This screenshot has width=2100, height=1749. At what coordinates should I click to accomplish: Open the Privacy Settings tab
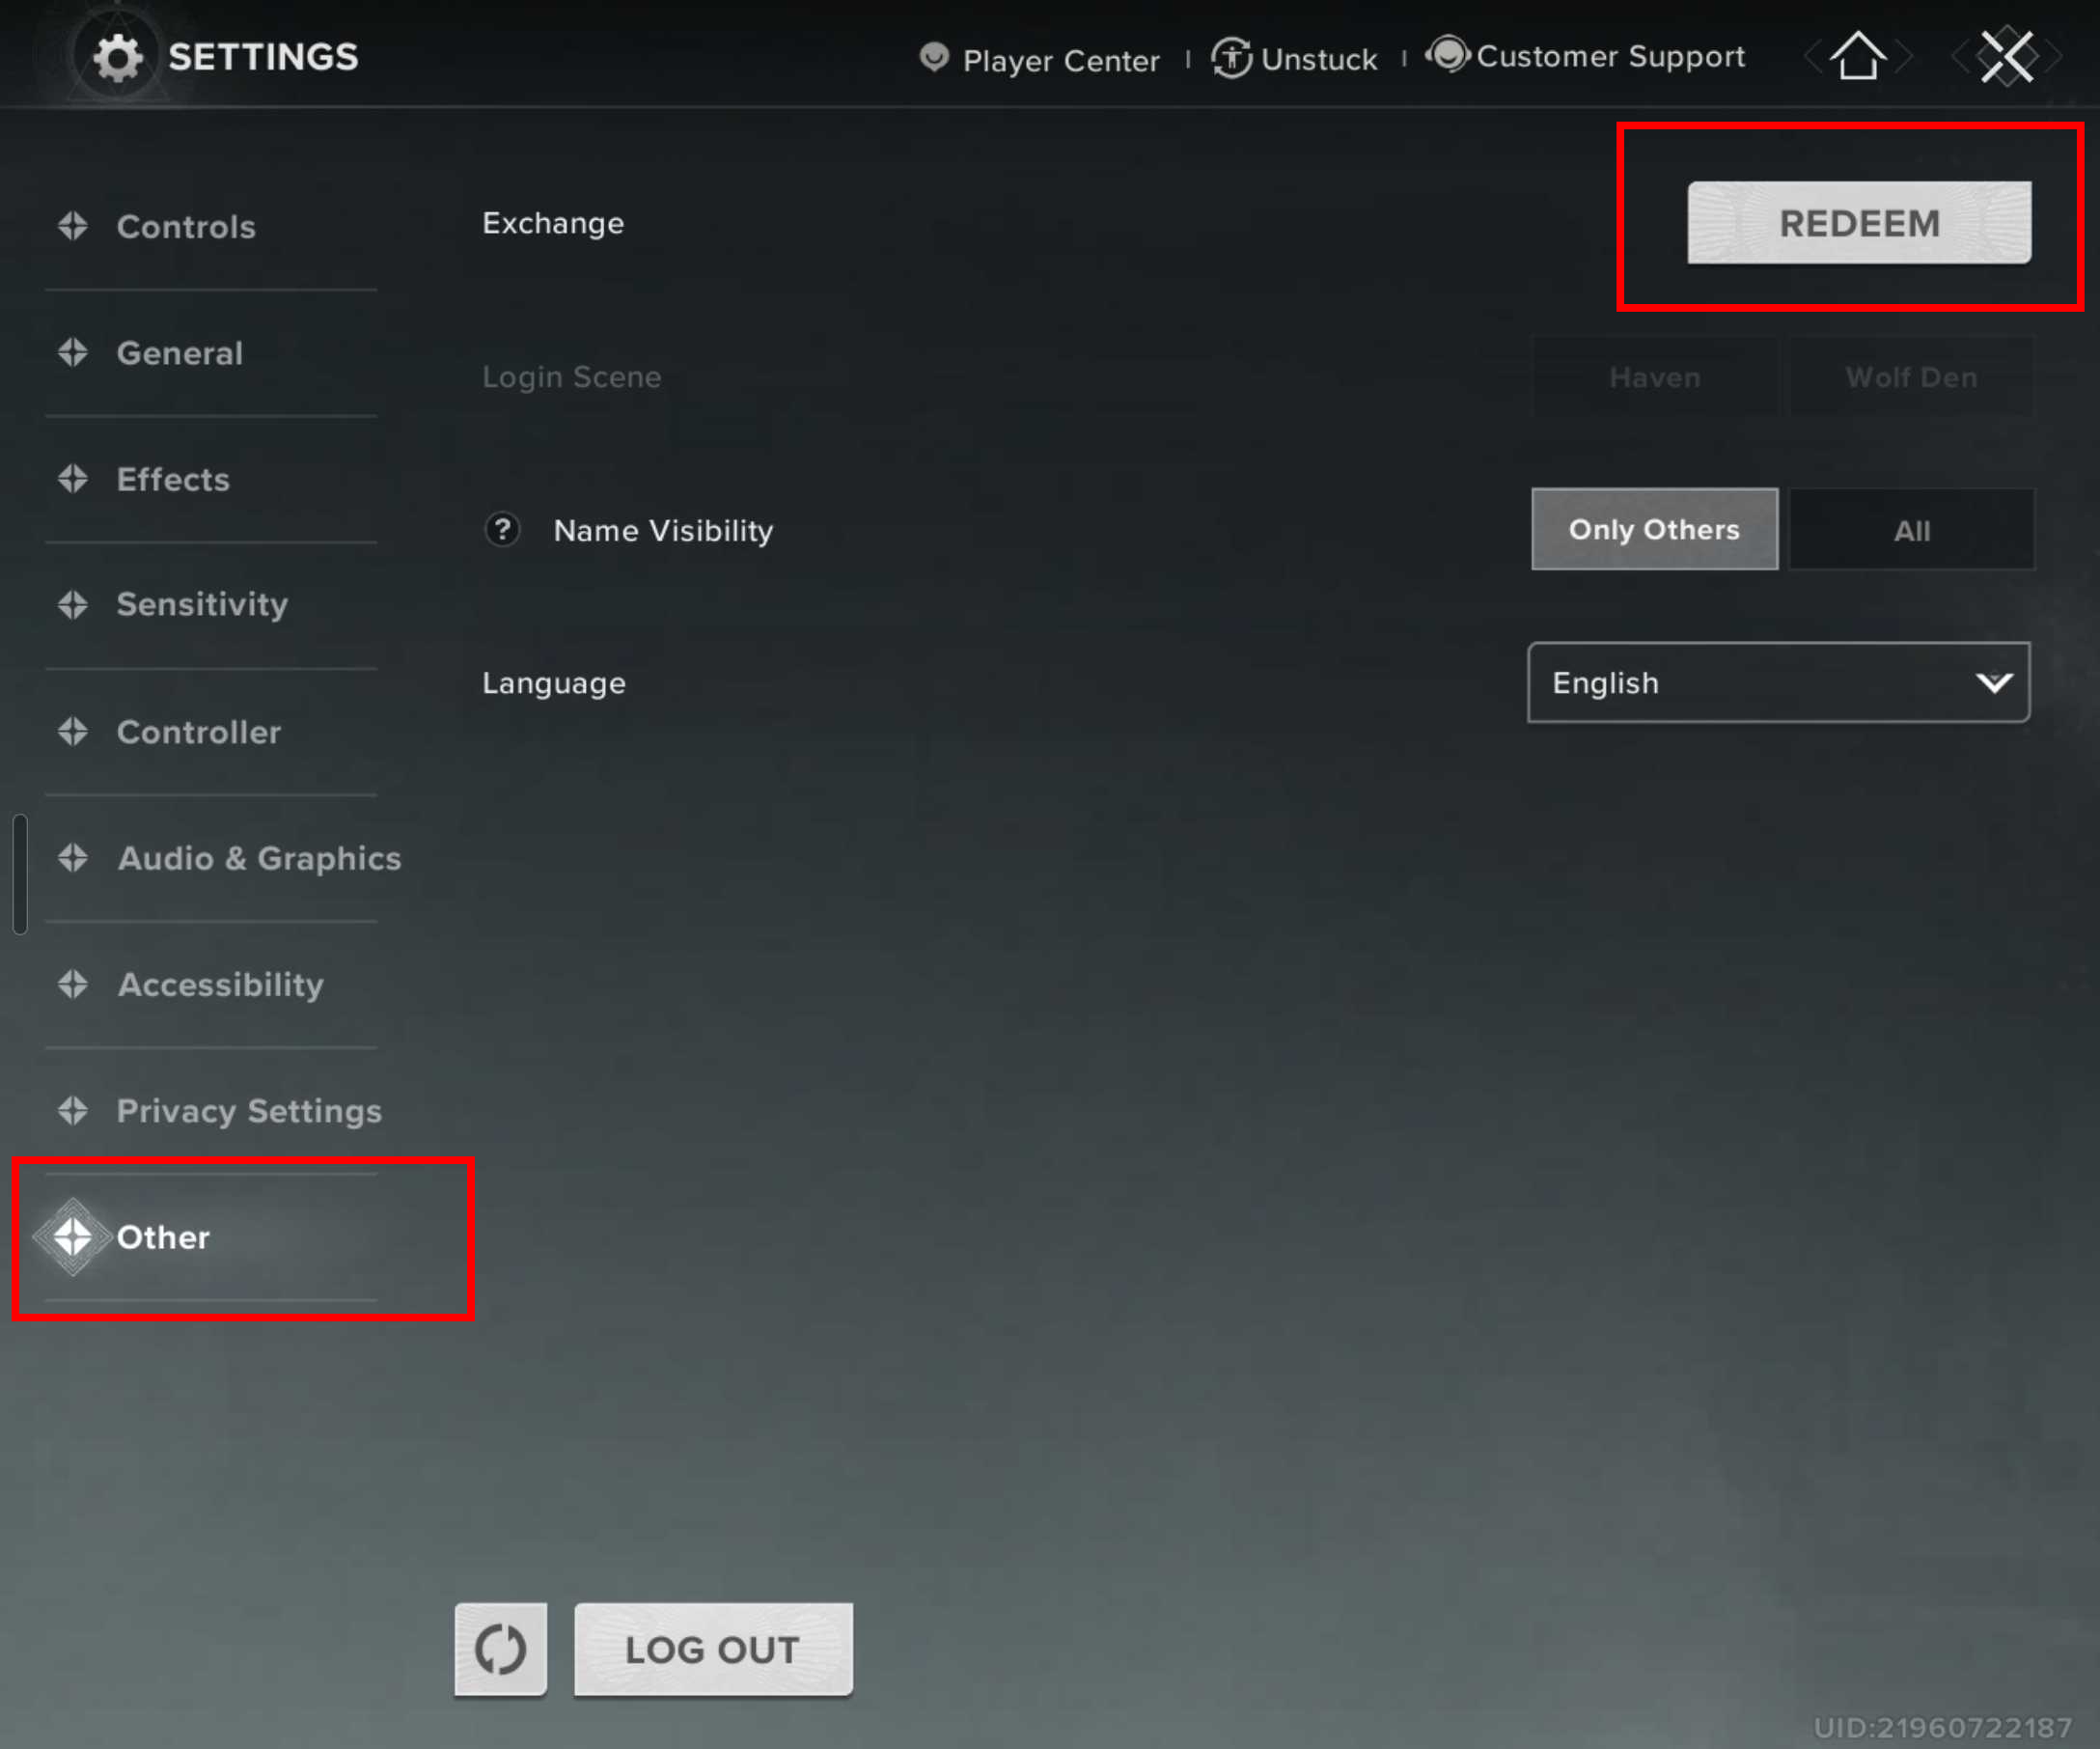pos(249,1111)
